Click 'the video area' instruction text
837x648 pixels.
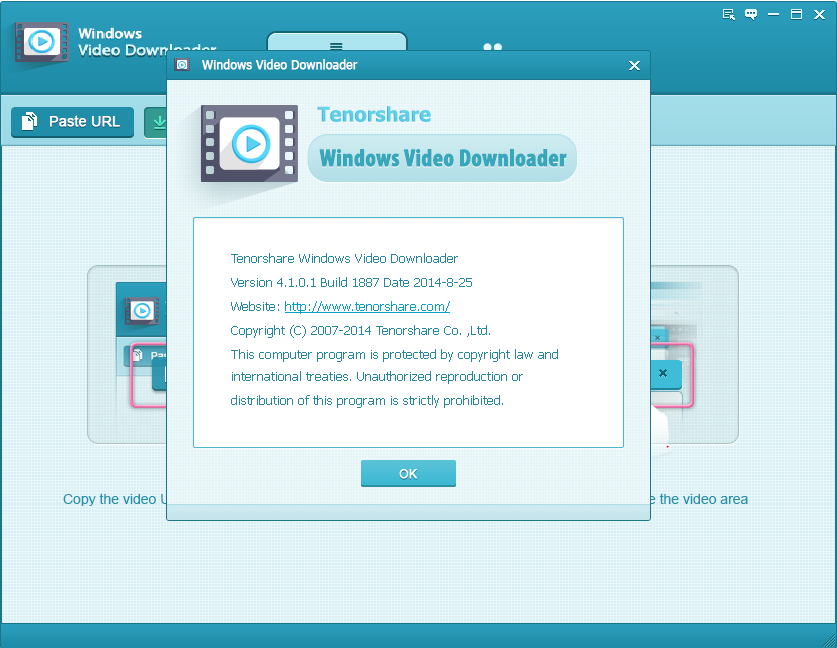699,499
